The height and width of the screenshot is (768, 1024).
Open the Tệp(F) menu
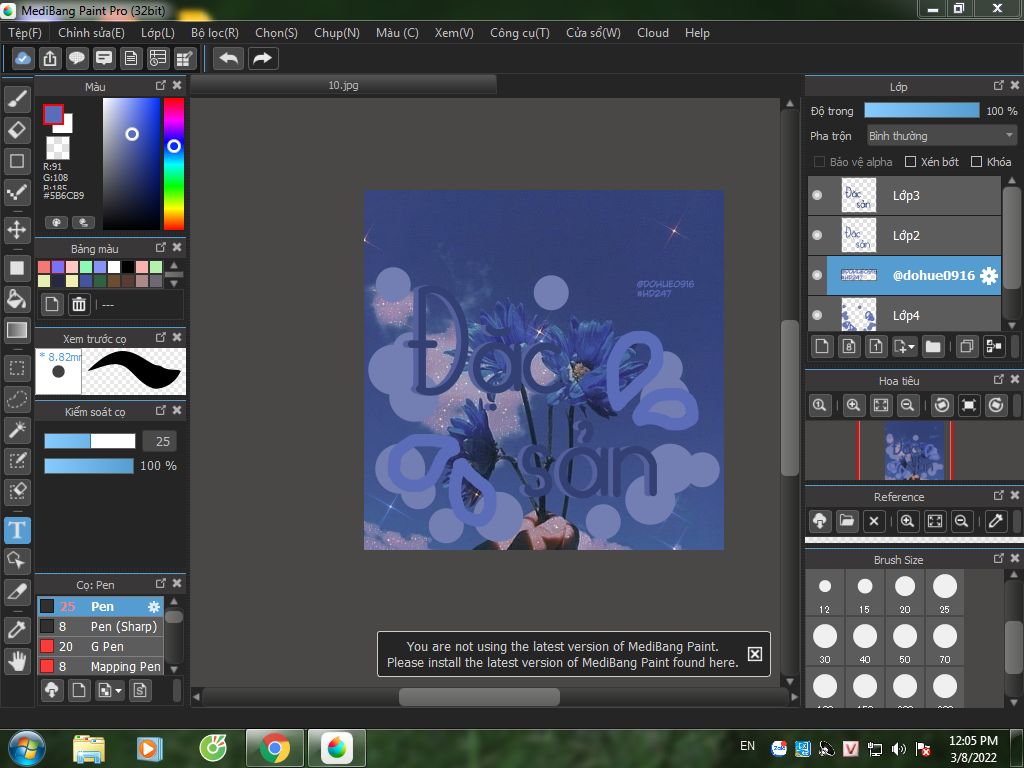click(25, 33)
